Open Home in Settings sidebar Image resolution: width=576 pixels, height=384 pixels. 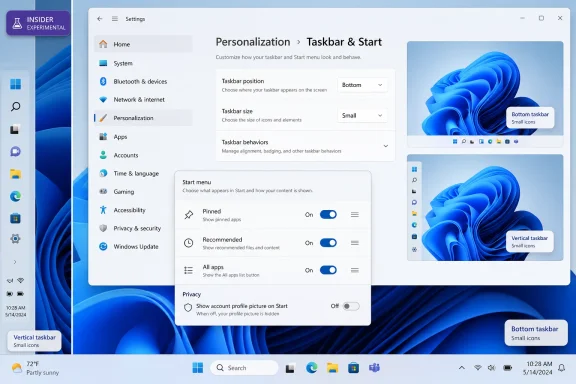pyautogui.click(x=143, y=44)
